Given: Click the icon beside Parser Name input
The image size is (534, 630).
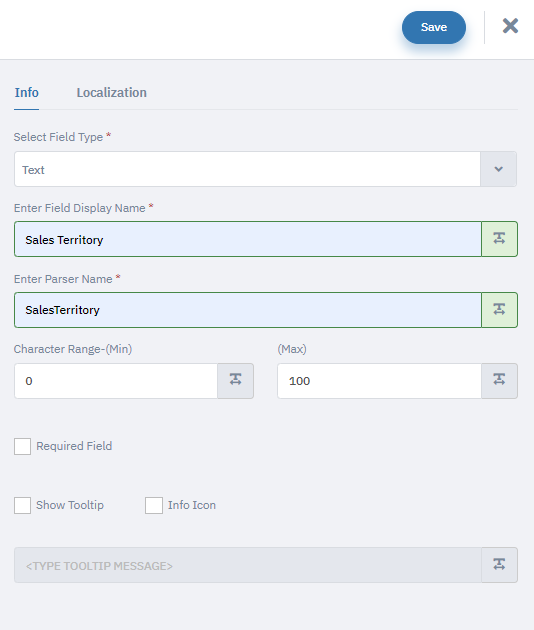Looking at the screenshot, I should pyautogui.click(x=499, y=310).
